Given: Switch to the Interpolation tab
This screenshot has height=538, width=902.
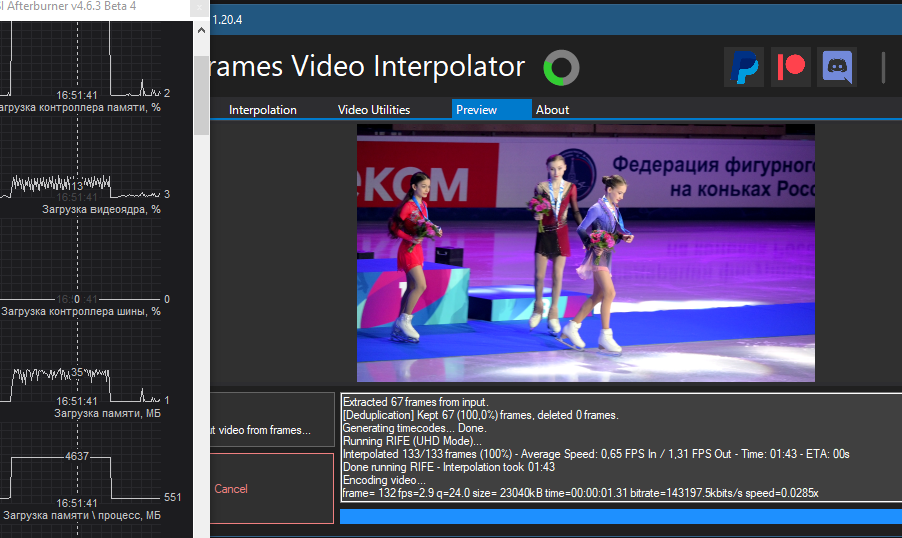Looking at the screenshot, I should (x=262, y=110).
